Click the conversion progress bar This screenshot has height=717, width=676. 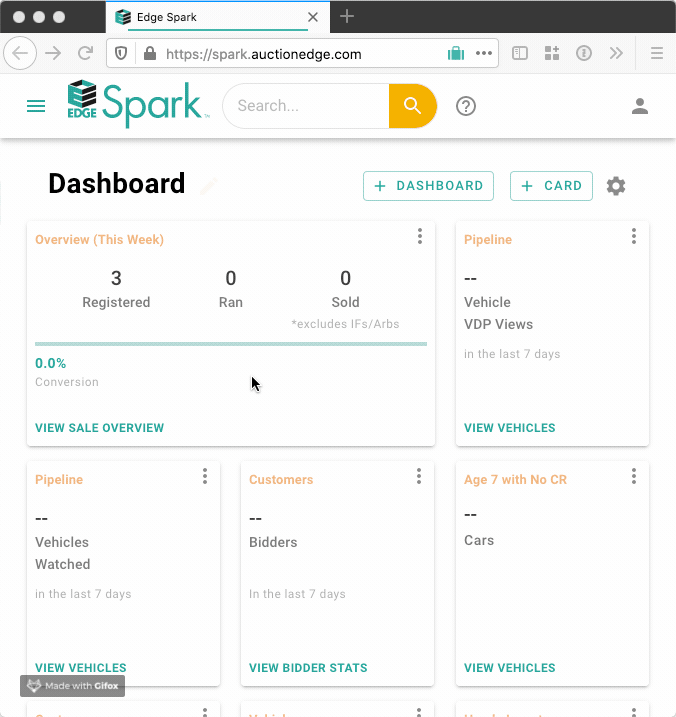[231, 344]
